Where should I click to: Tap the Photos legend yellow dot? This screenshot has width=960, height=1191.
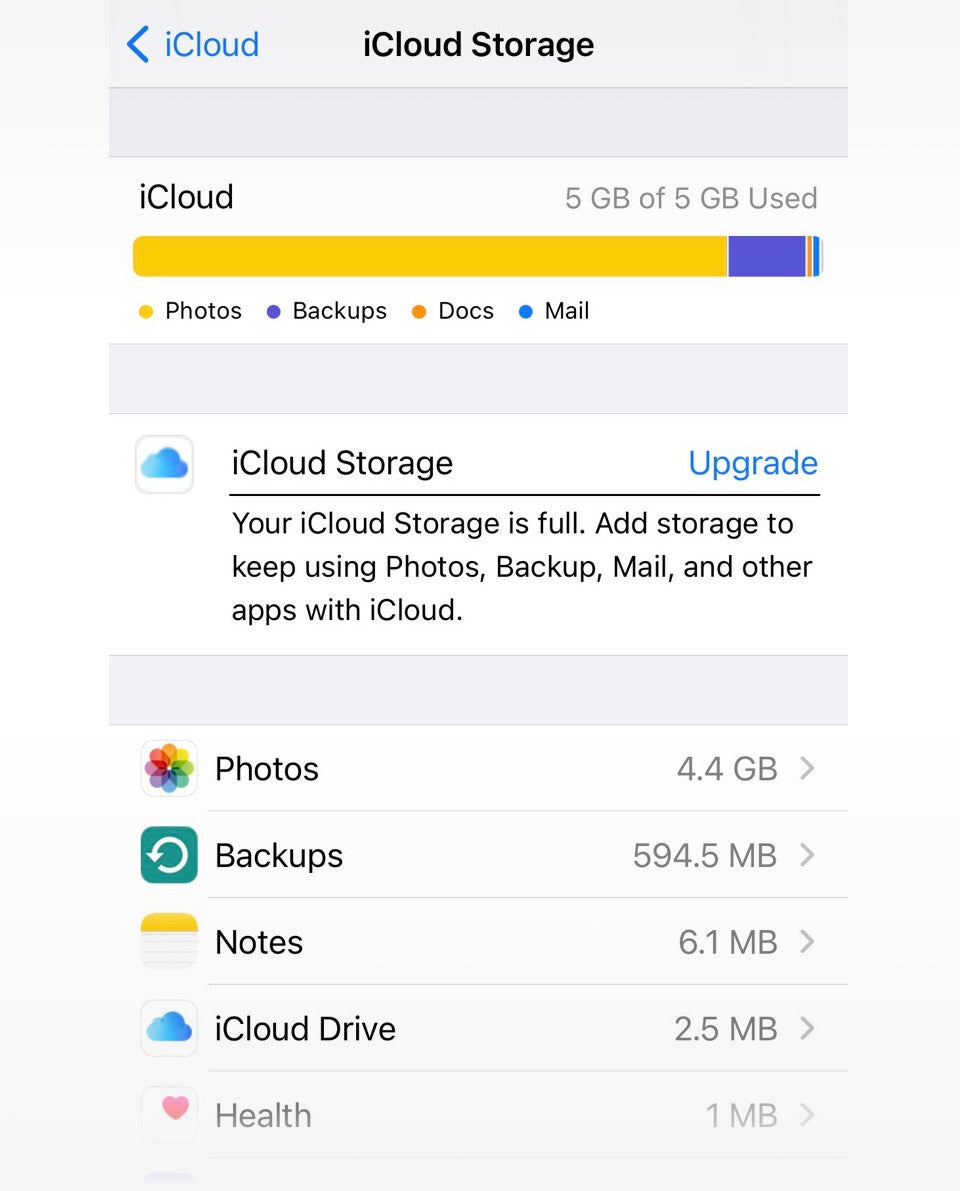click(146, 311)
